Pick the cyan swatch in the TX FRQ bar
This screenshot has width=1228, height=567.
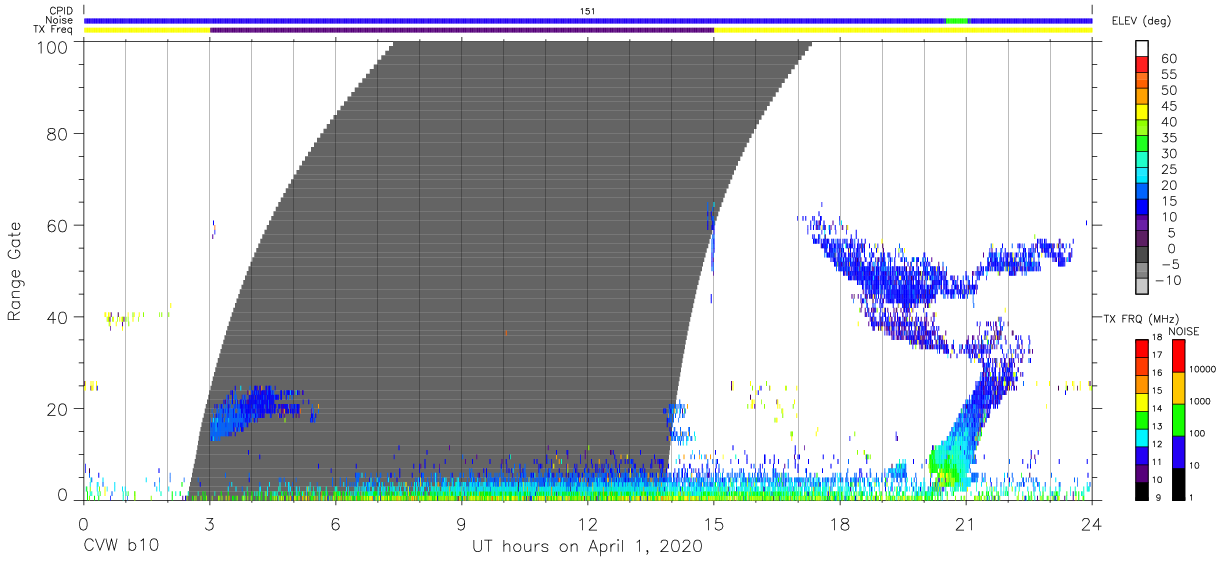[x=1142, y=437]
